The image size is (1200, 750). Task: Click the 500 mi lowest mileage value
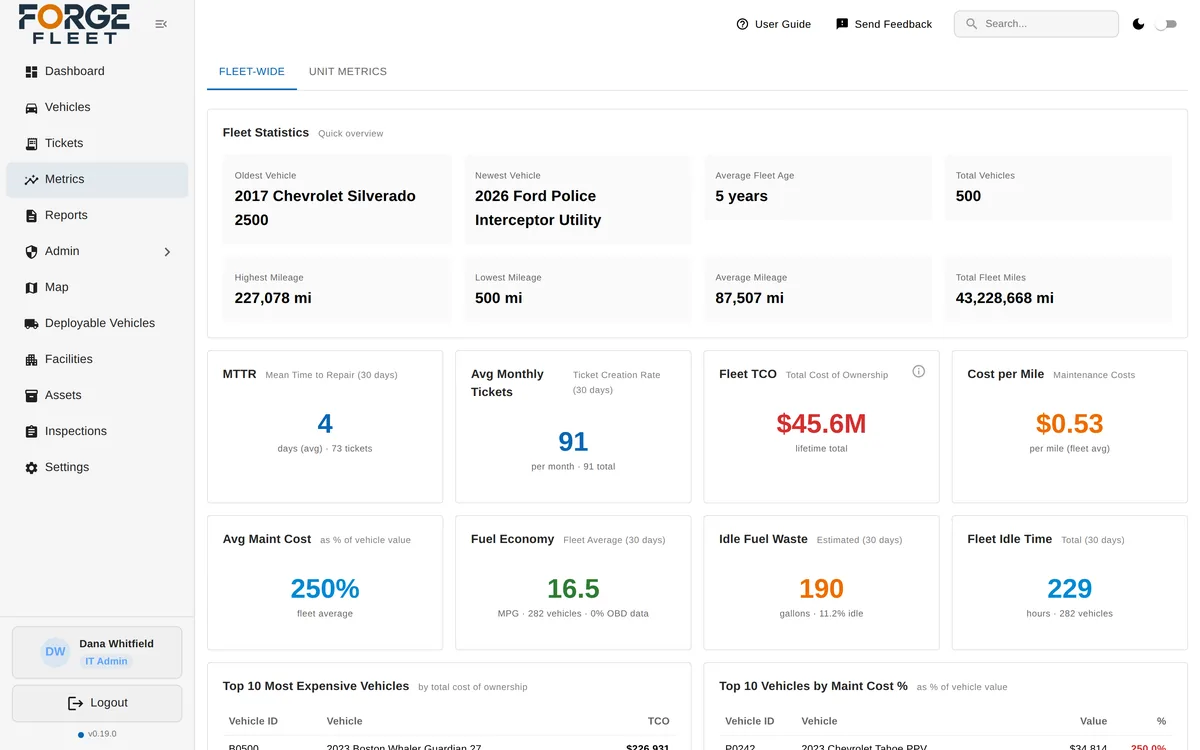(498, 298)
